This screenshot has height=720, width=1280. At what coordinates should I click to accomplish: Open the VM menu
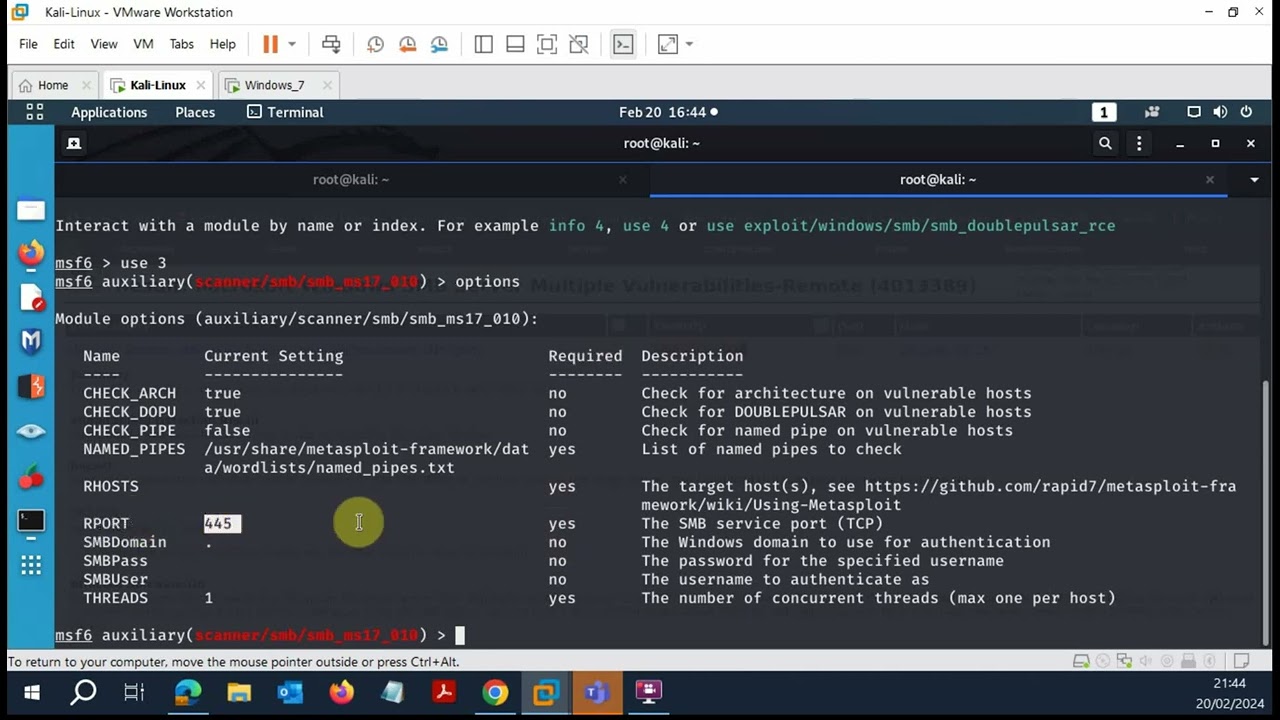(x=143, y=44)
